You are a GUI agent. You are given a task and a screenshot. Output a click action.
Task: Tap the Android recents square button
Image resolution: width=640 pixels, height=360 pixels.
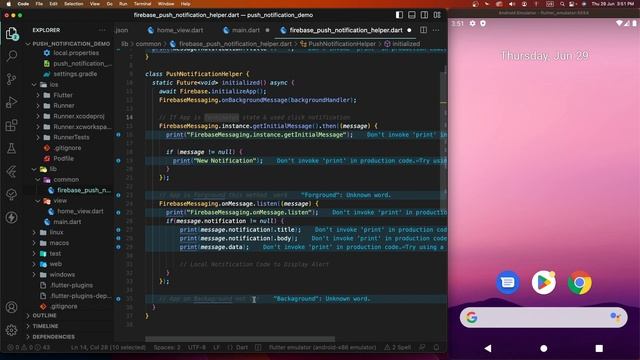pyautogui.click(x=599, y=348)
